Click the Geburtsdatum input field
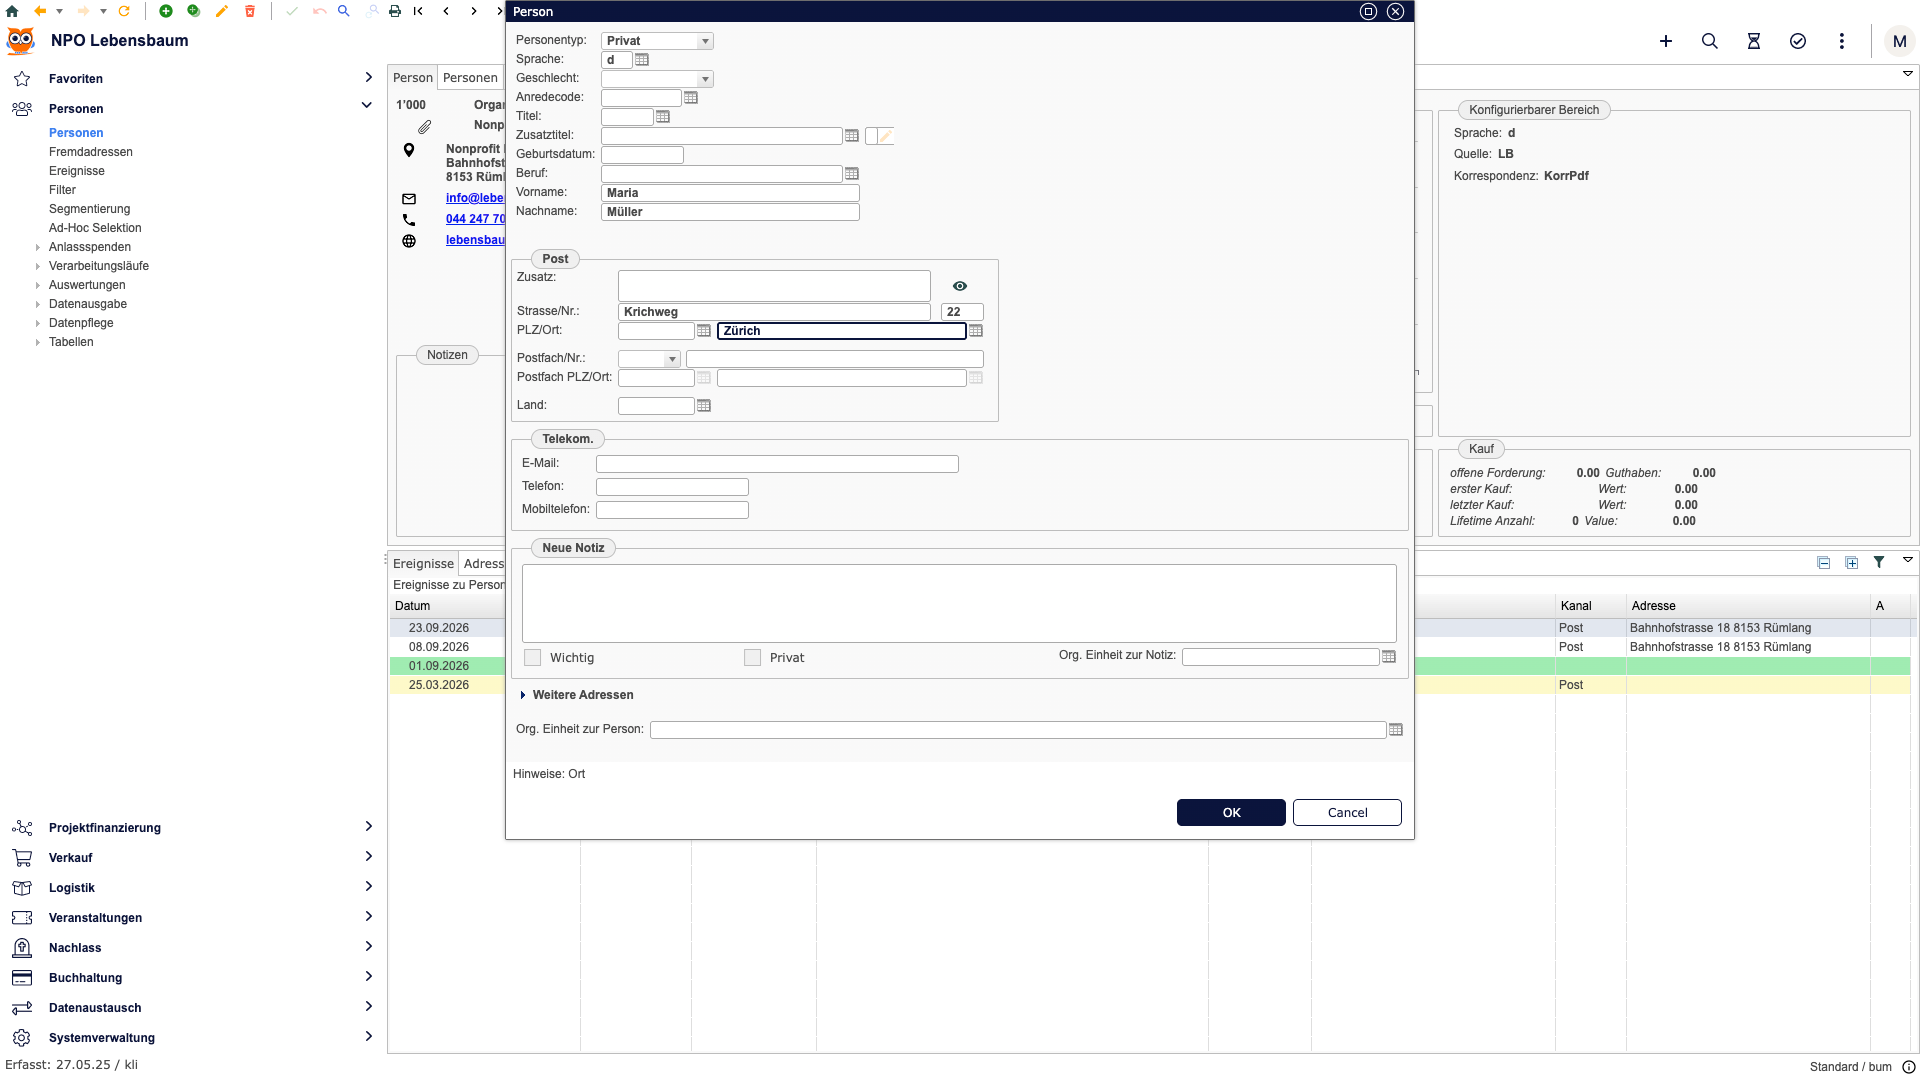The height and width of the screenshot is (1080, 1920). point(642,155)
